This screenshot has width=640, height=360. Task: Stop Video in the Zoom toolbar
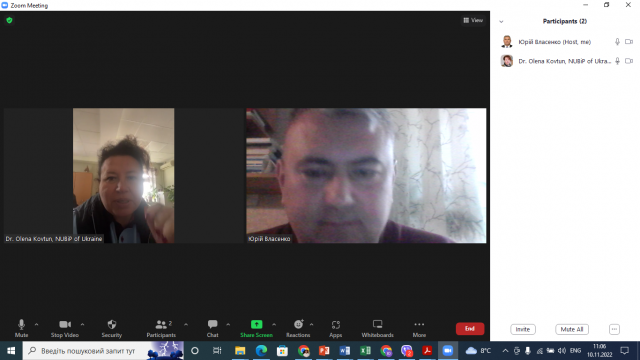pyautogui.click(x=64, y=328)
